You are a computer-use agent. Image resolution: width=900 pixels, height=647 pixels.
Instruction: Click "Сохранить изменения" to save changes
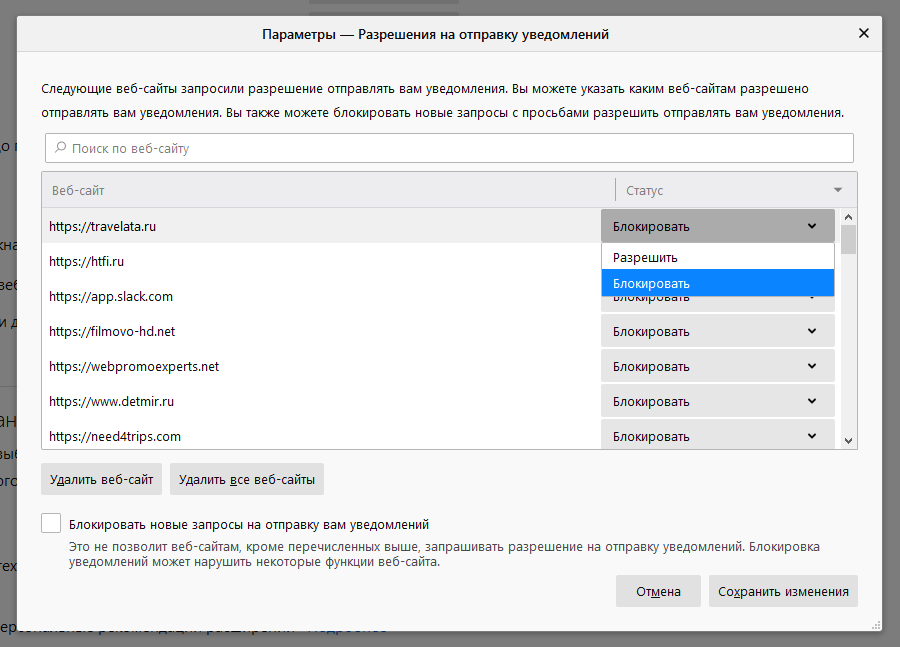pyautogui.click(x=783, y=591)
